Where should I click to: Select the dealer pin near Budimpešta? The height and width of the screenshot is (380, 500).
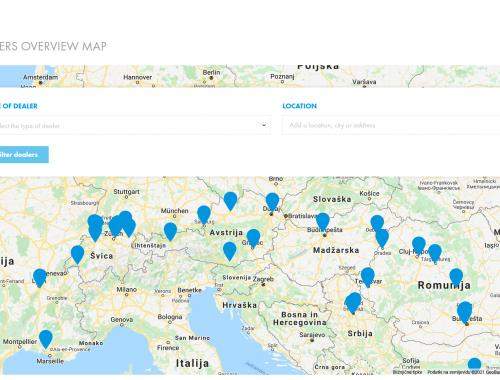[x=322, y=222]
